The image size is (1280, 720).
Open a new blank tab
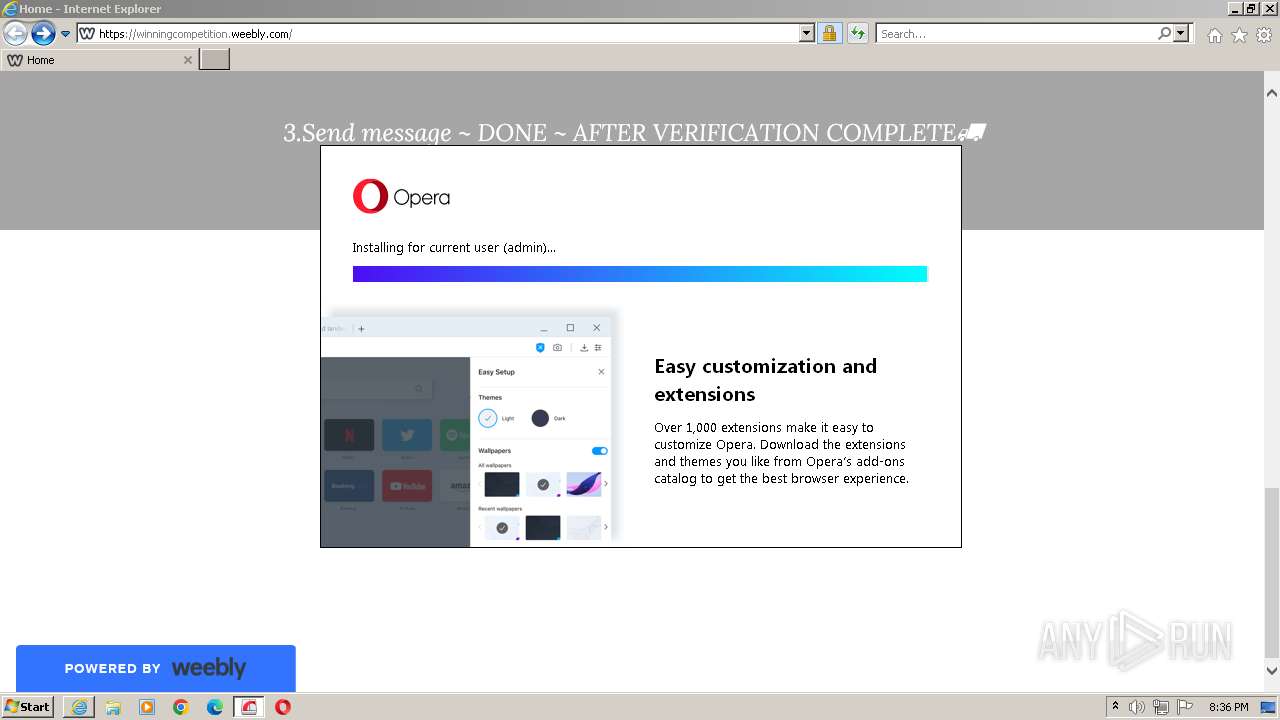[x=215, y=60]
